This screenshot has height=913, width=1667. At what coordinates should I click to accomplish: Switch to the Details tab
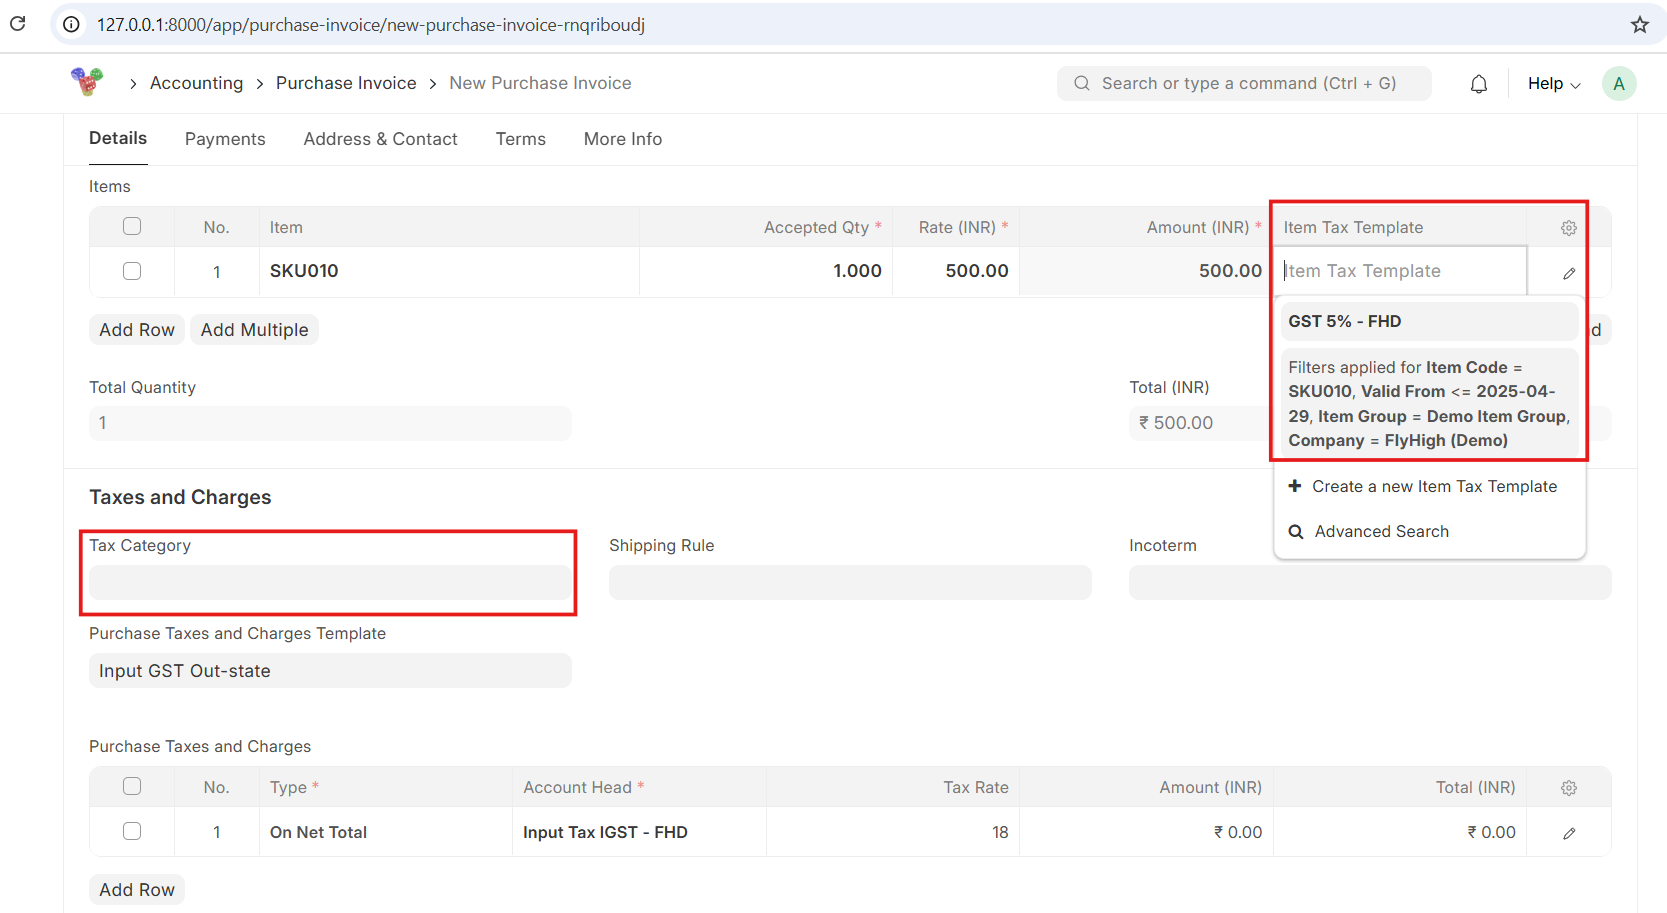(118, 139)
